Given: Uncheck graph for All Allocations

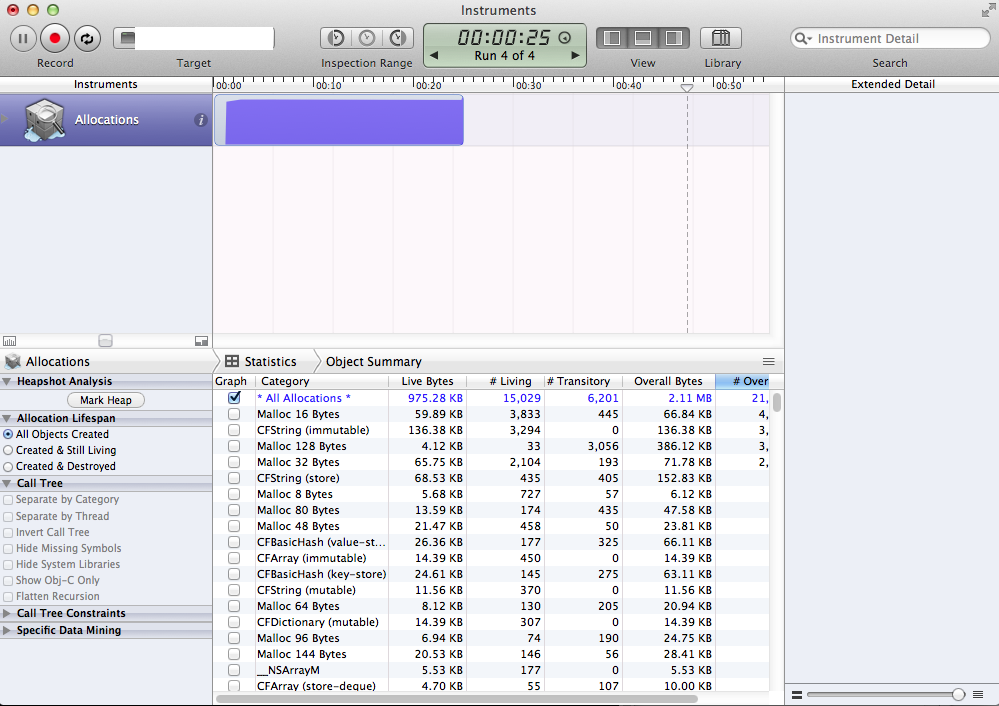Looking at the screenshot, I should (234, 398).
